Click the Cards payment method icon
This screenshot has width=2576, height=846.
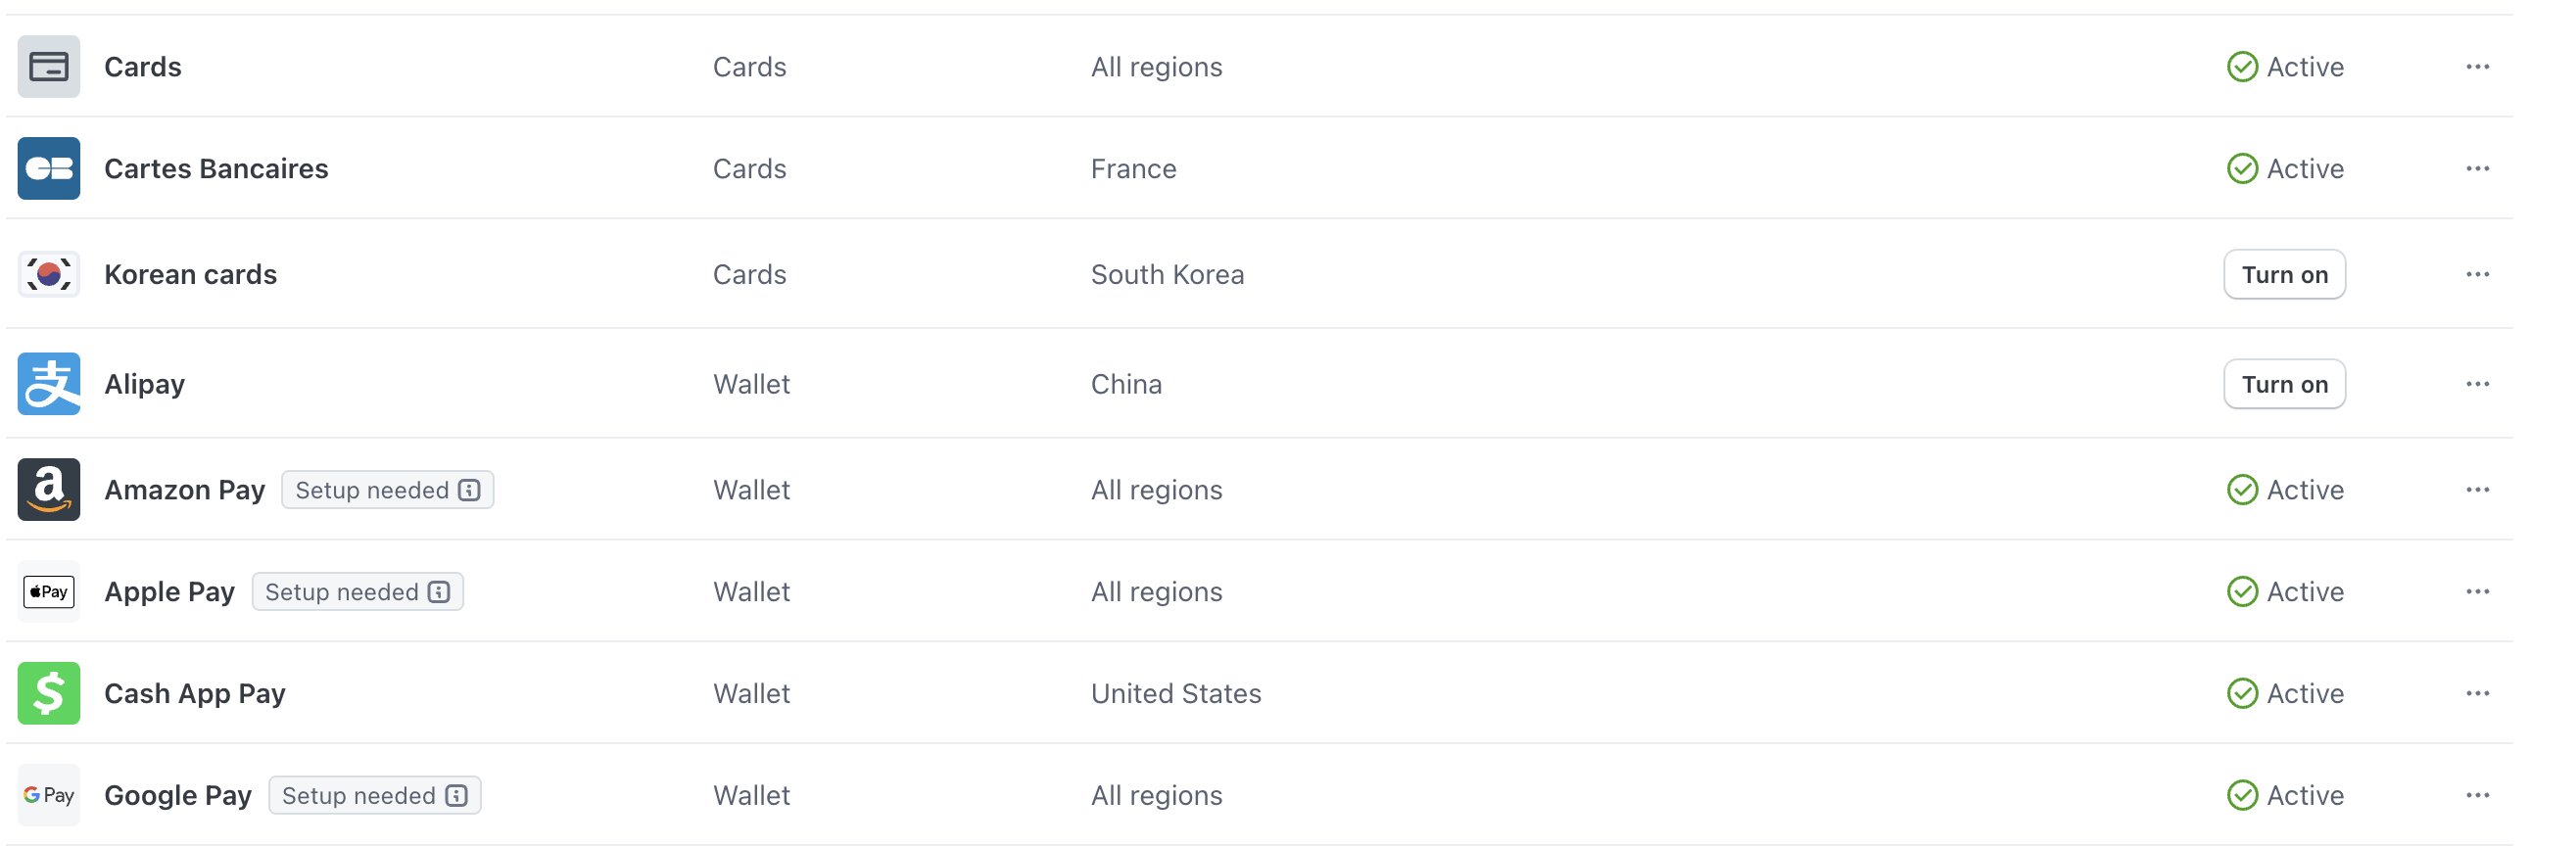(x=48, y=67)
